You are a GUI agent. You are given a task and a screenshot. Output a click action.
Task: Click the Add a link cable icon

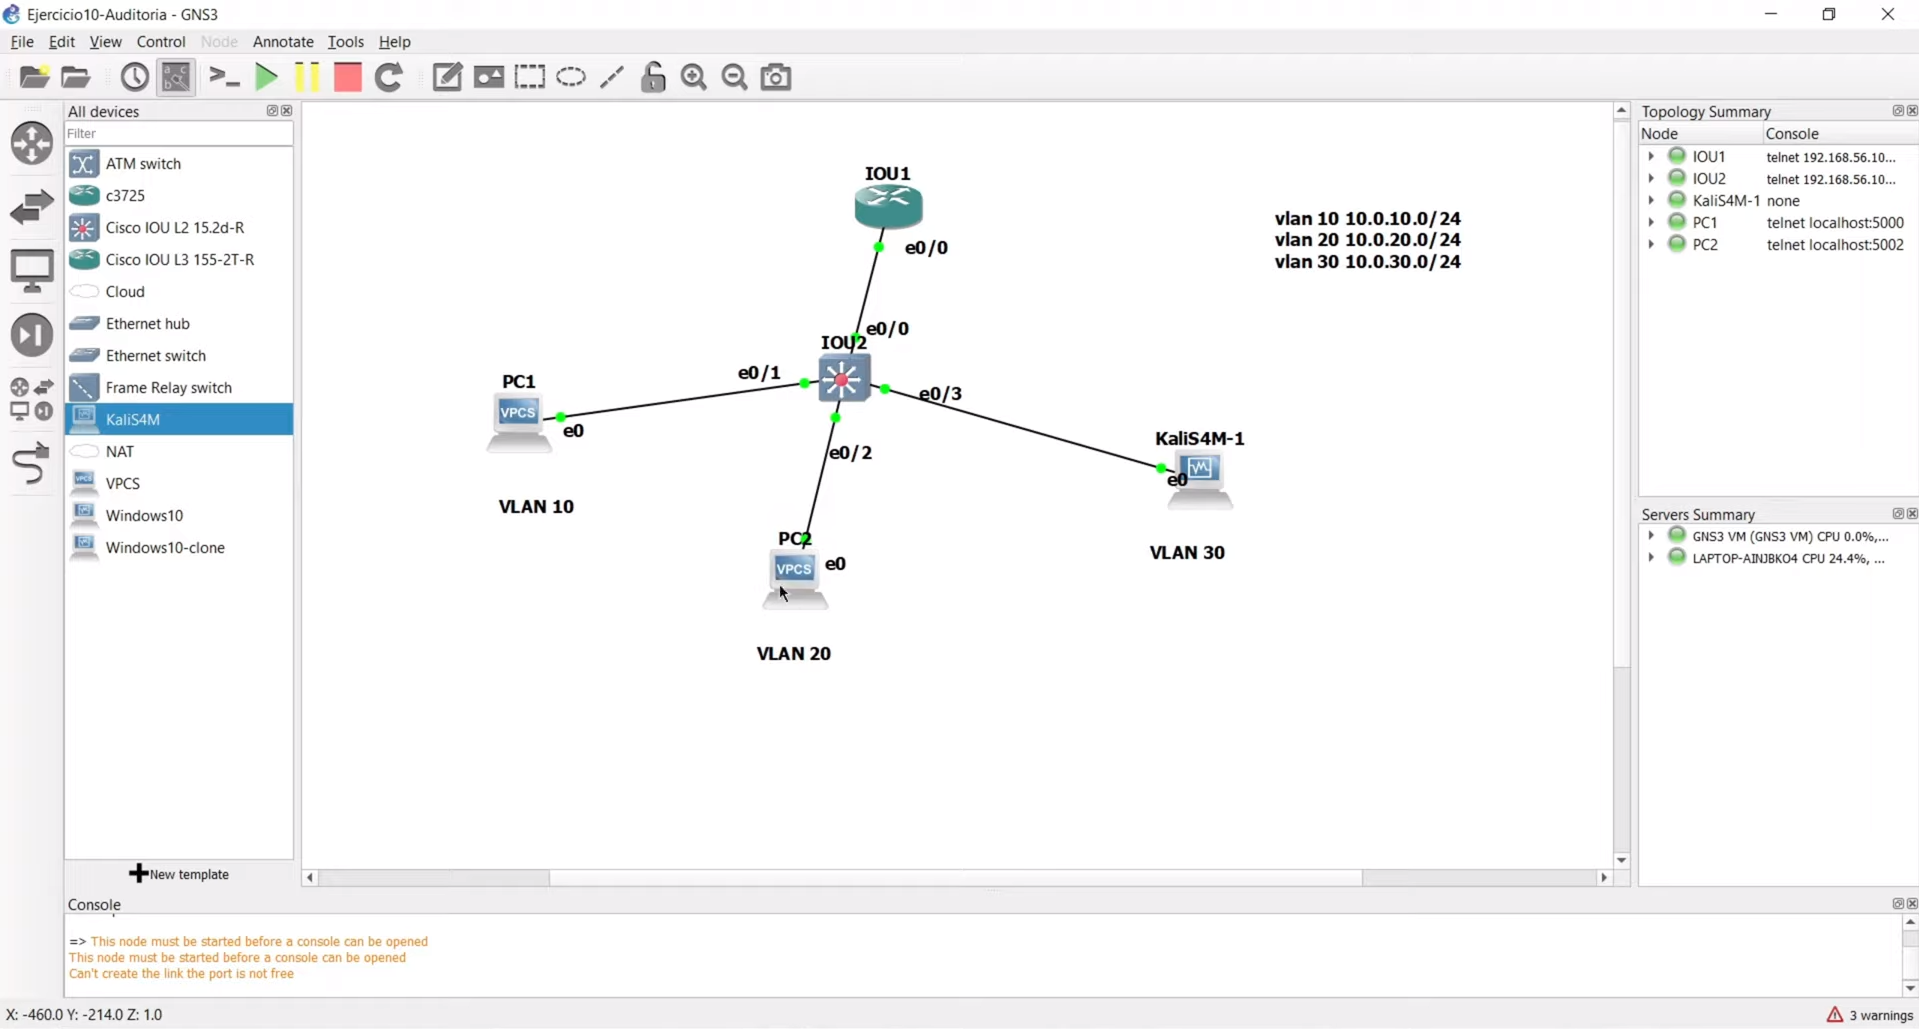(31, 464)
